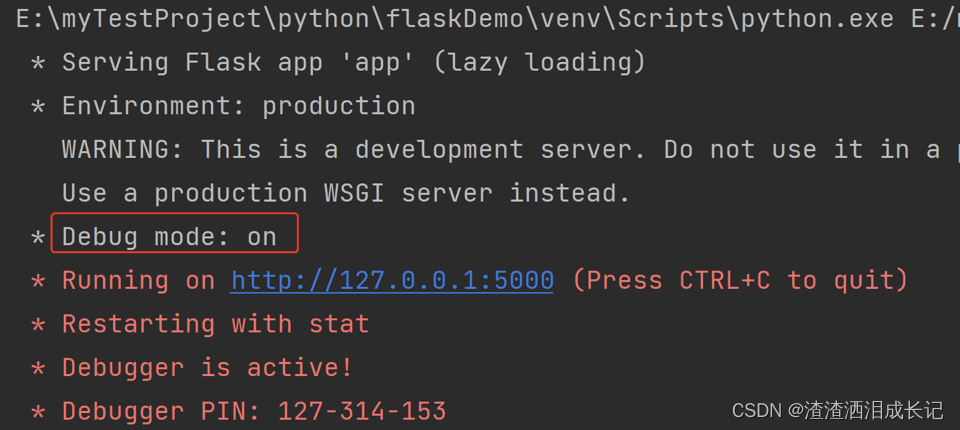Click 'Use a production WSGI server instead'

[x=346, y=194]
